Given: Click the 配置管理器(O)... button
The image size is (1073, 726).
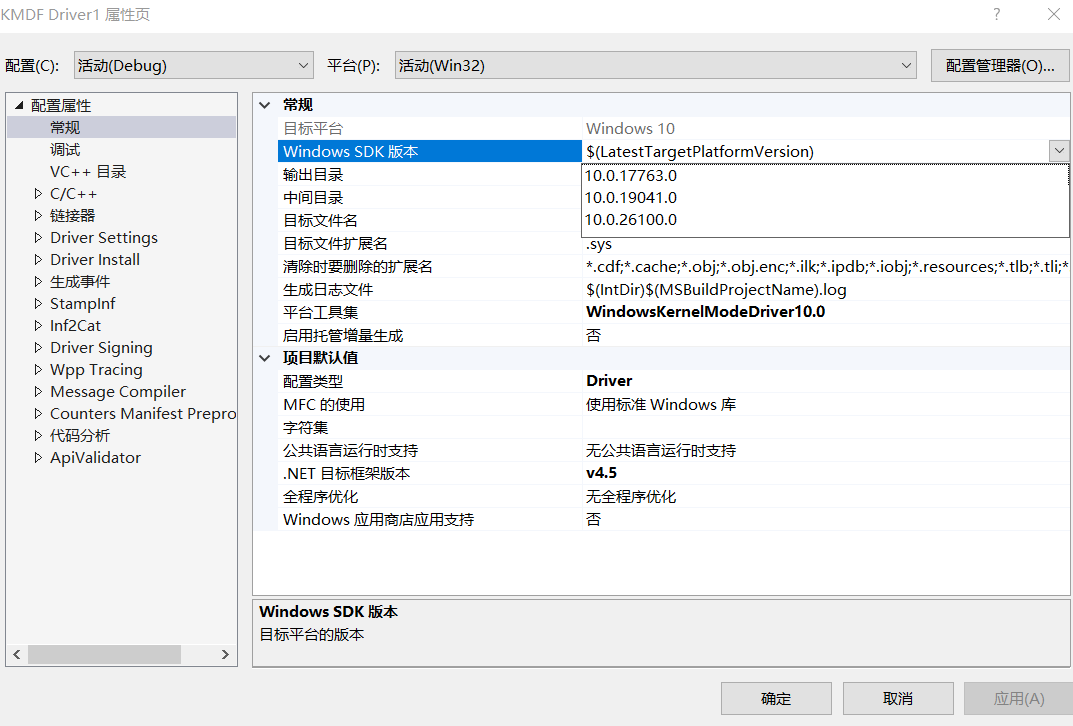Looking at the screenshot, I should point(1000,66).
